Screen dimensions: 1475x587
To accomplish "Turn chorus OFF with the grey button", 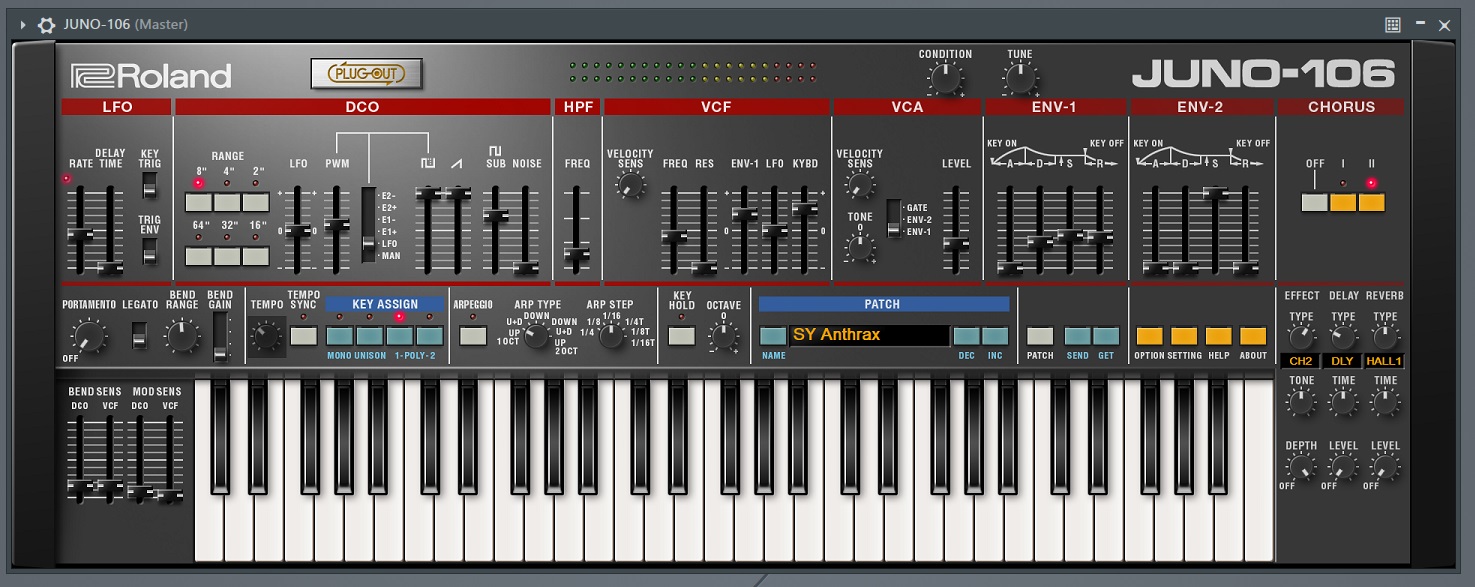I will [x=1314, y=202].
